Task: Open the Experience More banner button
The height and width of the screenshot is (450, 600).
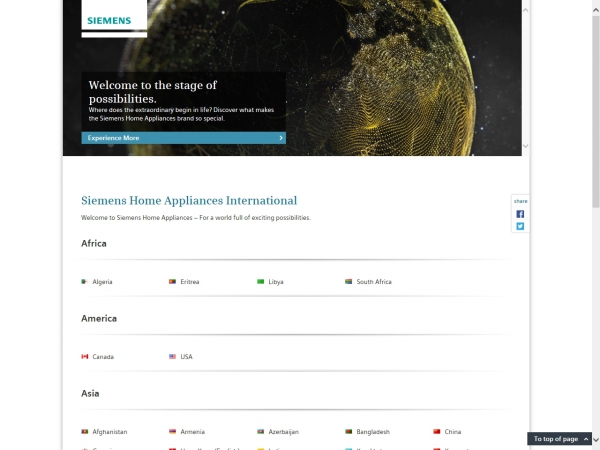Action: pyautogui.click(x=184, y=138)
